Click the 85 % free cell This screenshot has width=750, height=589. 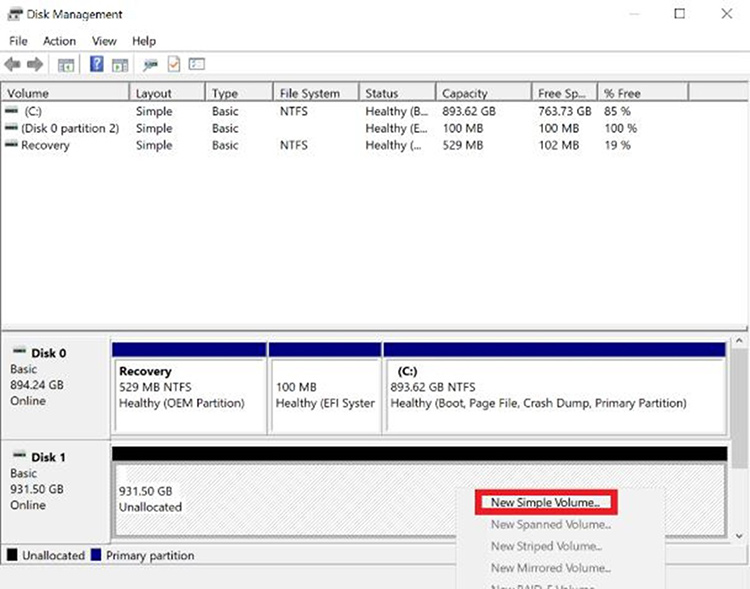(x=618, y=111)
